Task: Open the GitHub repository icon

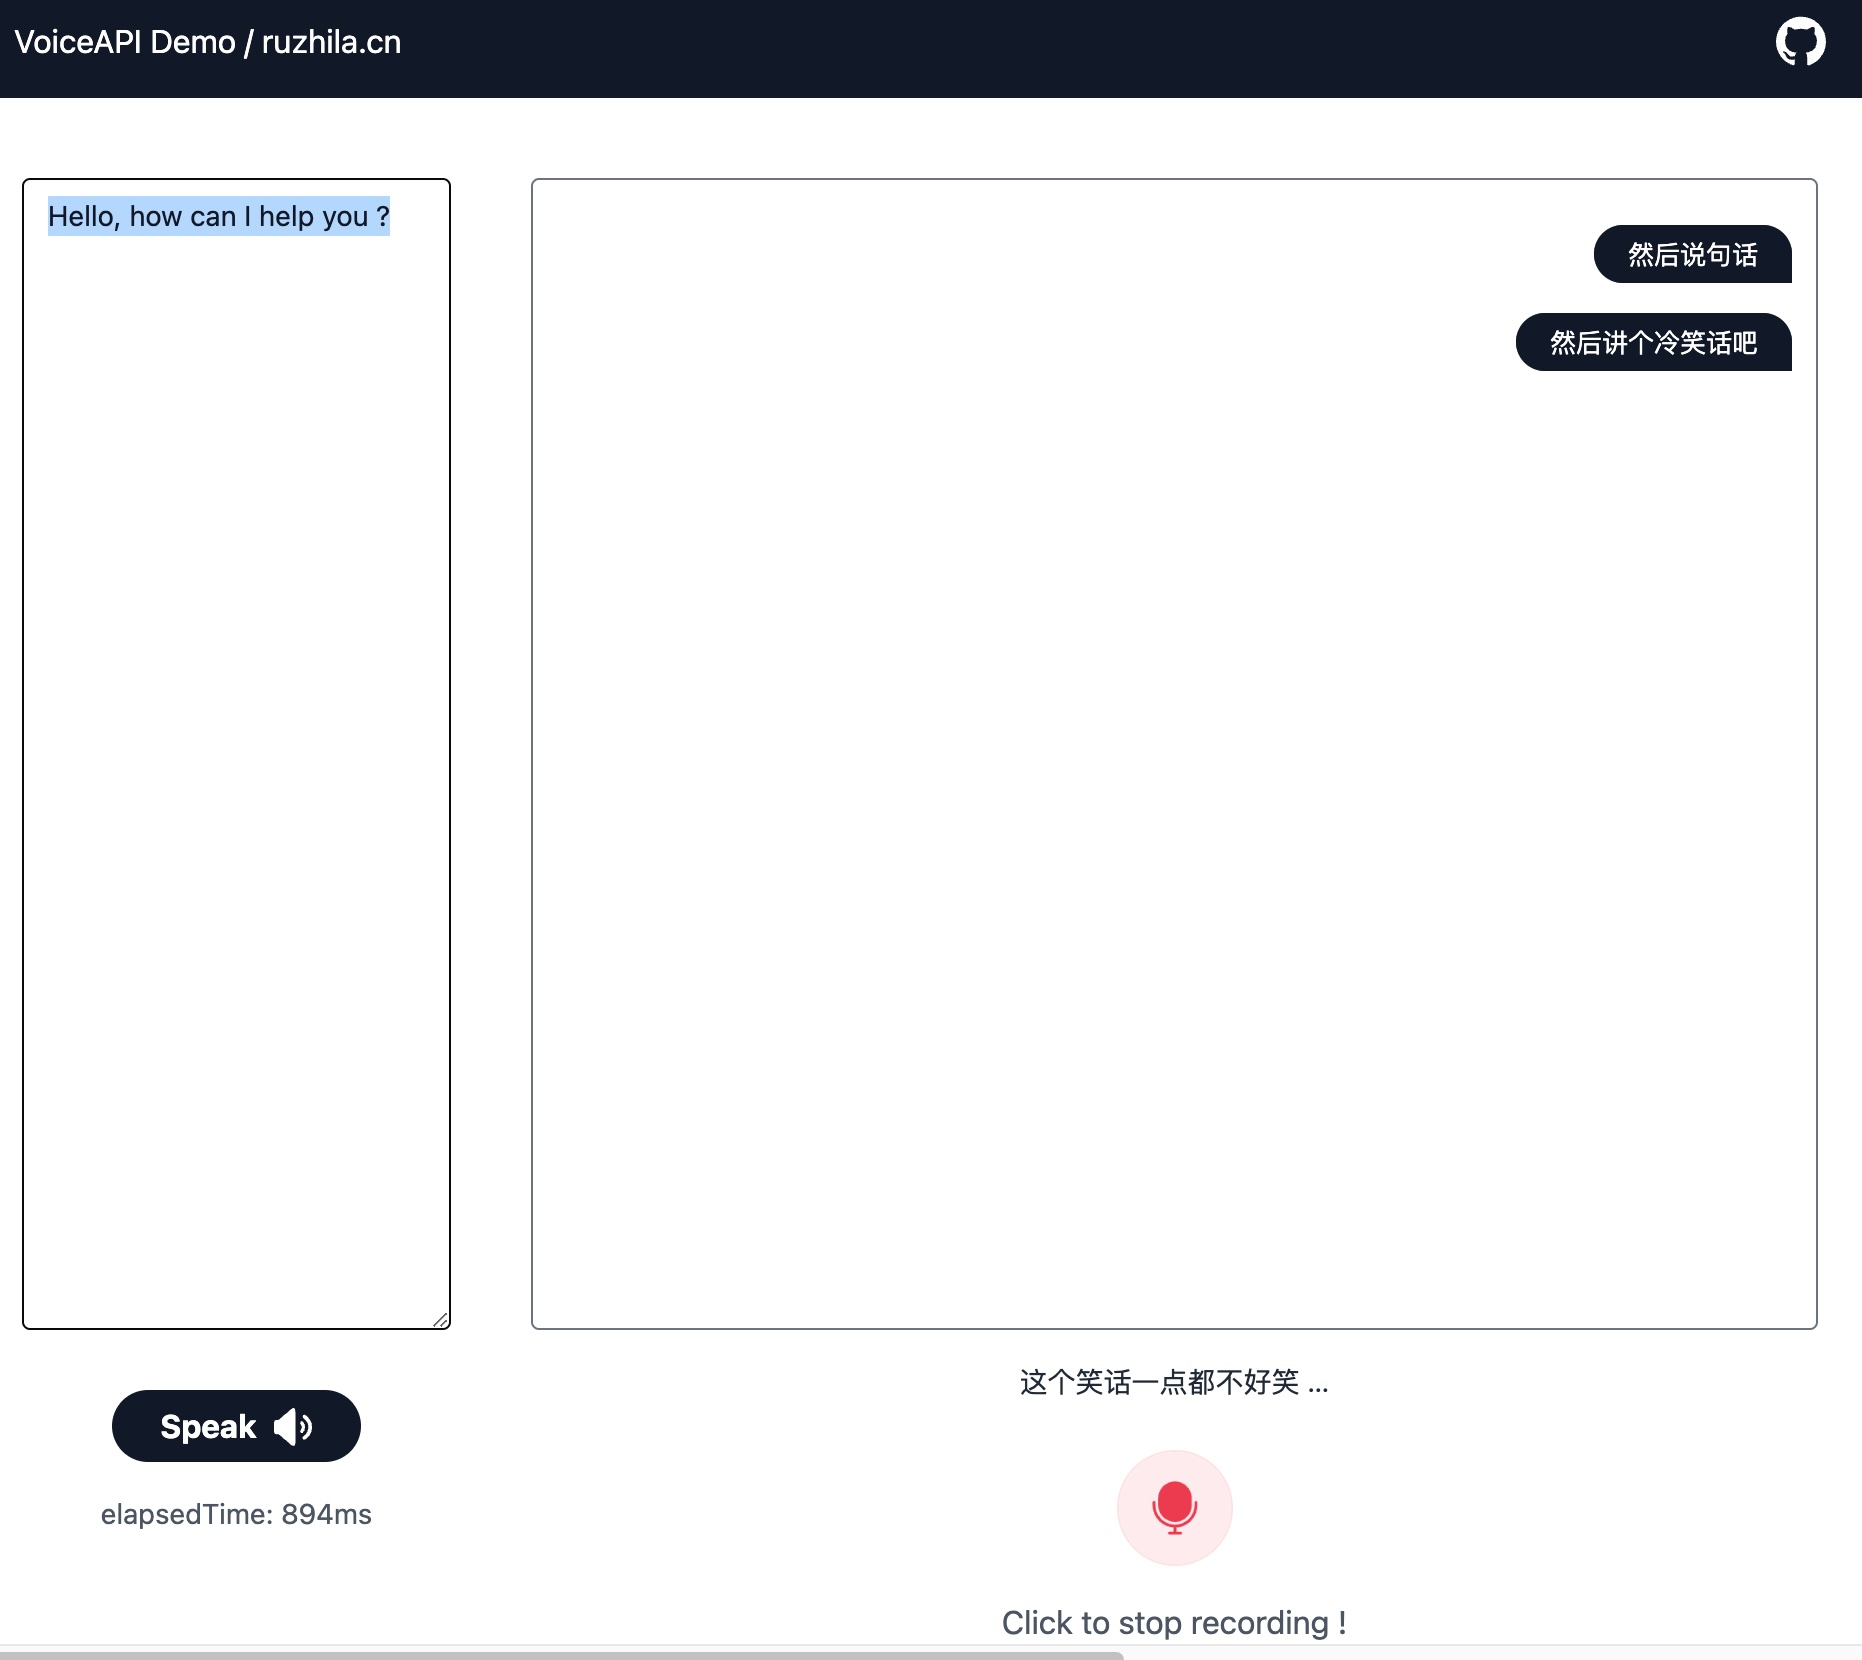Action: coord(1800,42)
